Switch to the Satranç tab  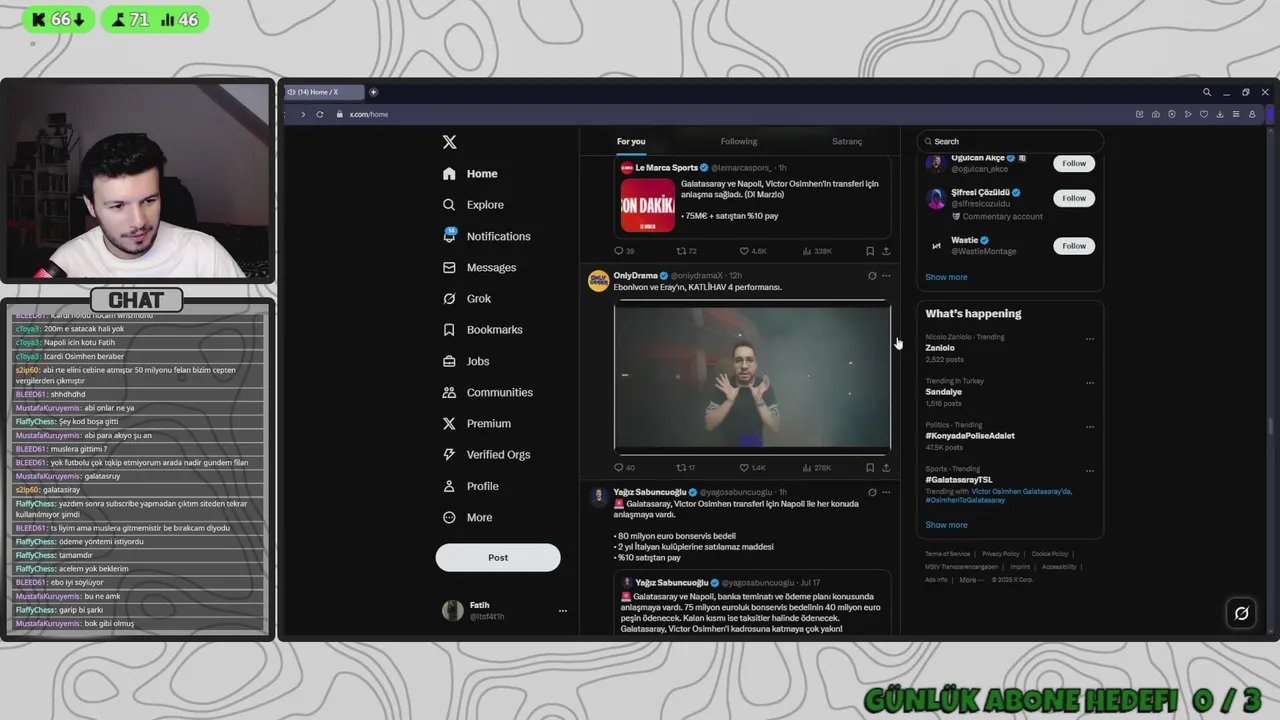pyautogui.click(x=847, y=141)
